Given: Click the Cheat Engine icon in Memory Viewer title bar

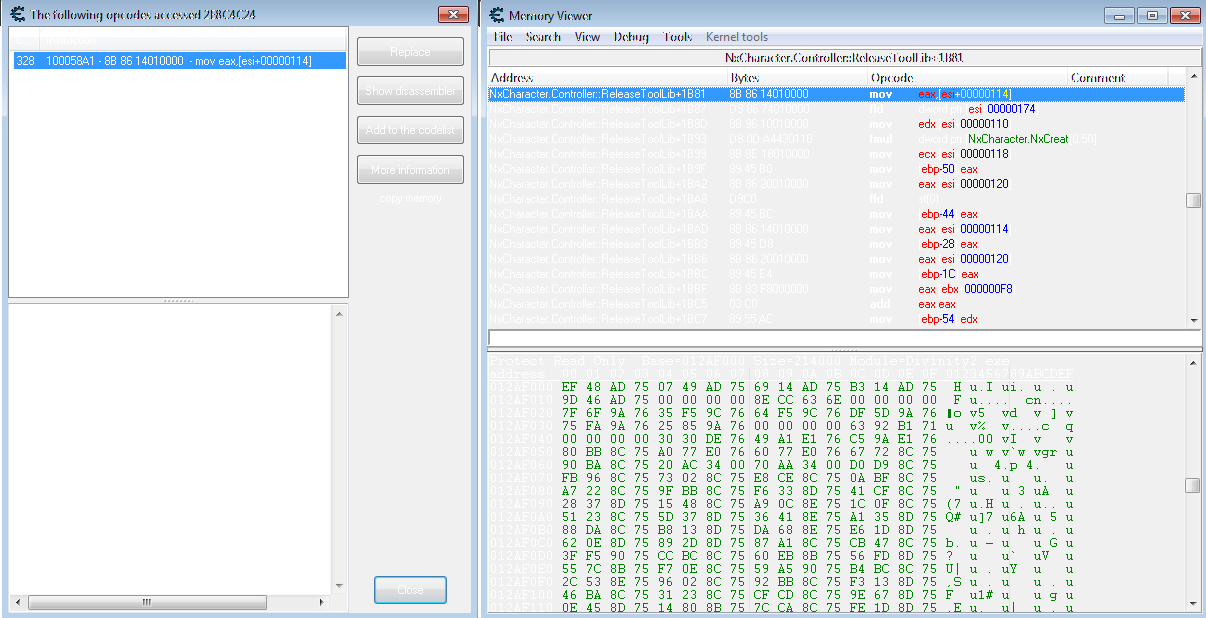Looking at the screenshot, I should pyautogui.click(x=495, y=15).
